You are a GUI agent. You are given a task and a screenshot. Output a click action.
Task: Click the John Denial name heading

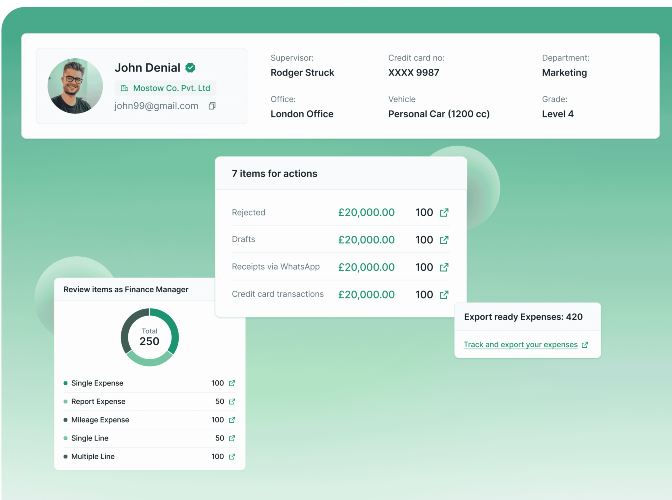coord(147,68)
